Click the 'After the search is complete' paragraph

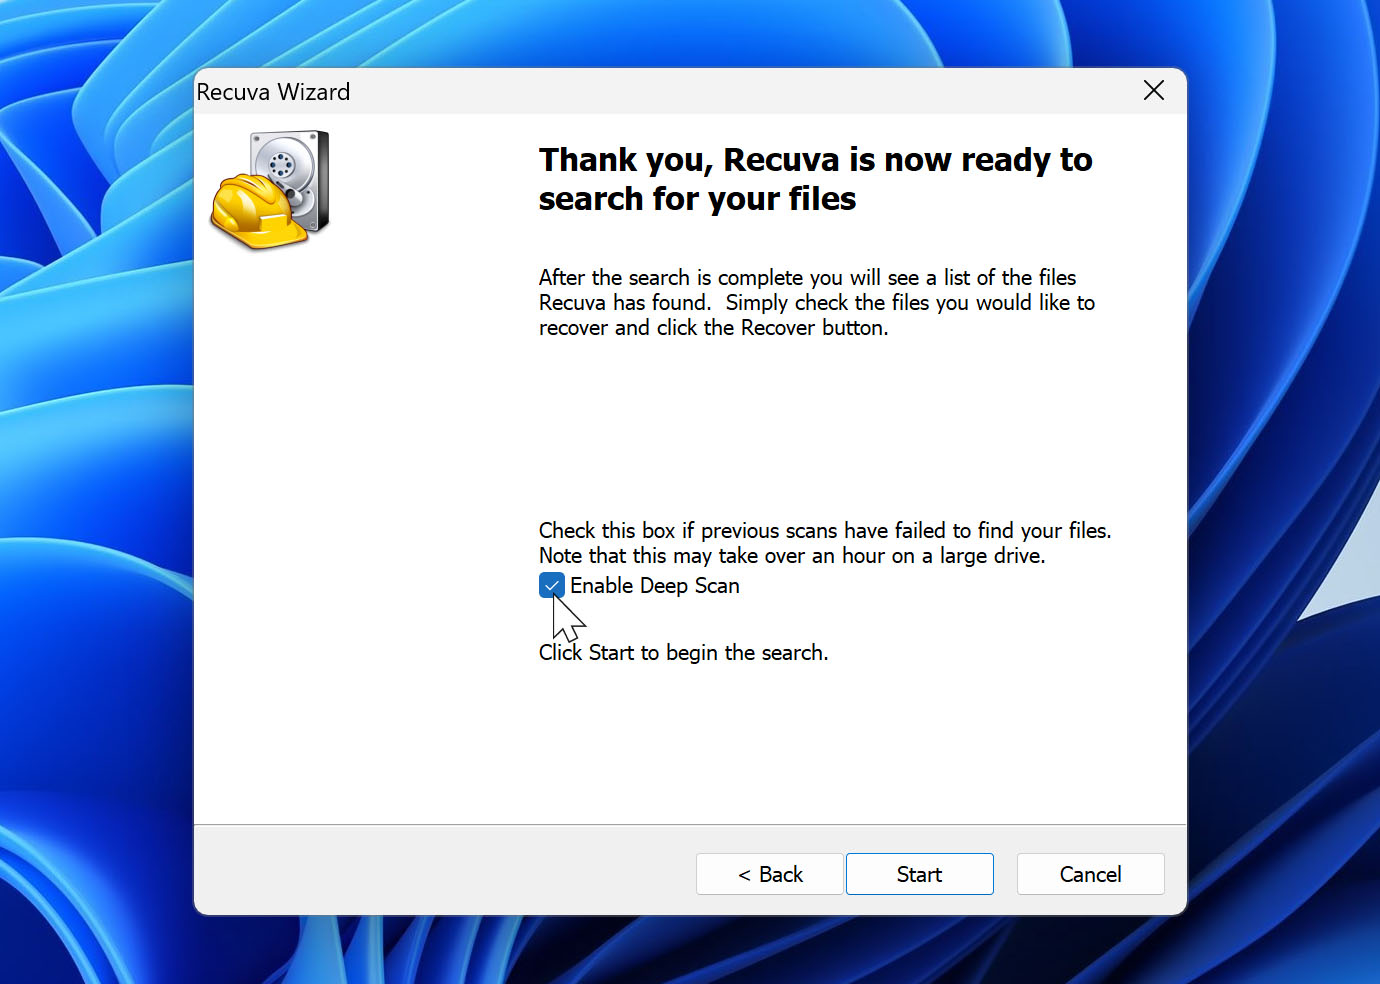pos(817,303)
